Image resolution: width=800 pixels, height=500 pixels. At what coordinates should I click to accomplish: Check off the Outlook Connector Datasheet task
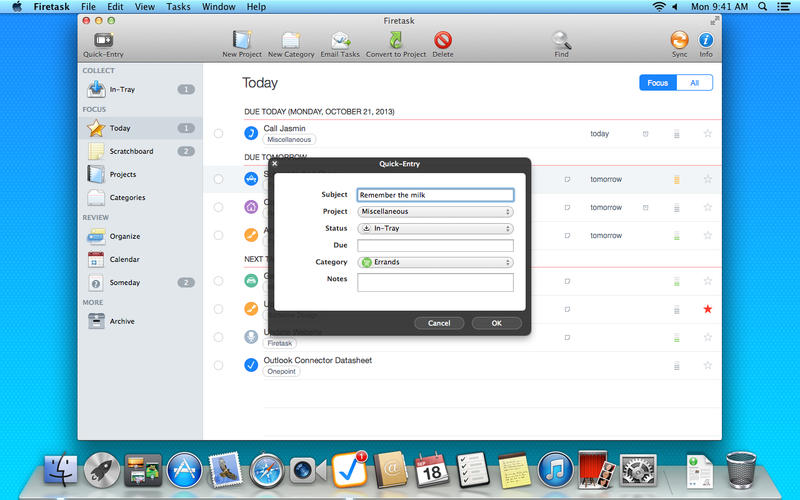click(219, 365)
